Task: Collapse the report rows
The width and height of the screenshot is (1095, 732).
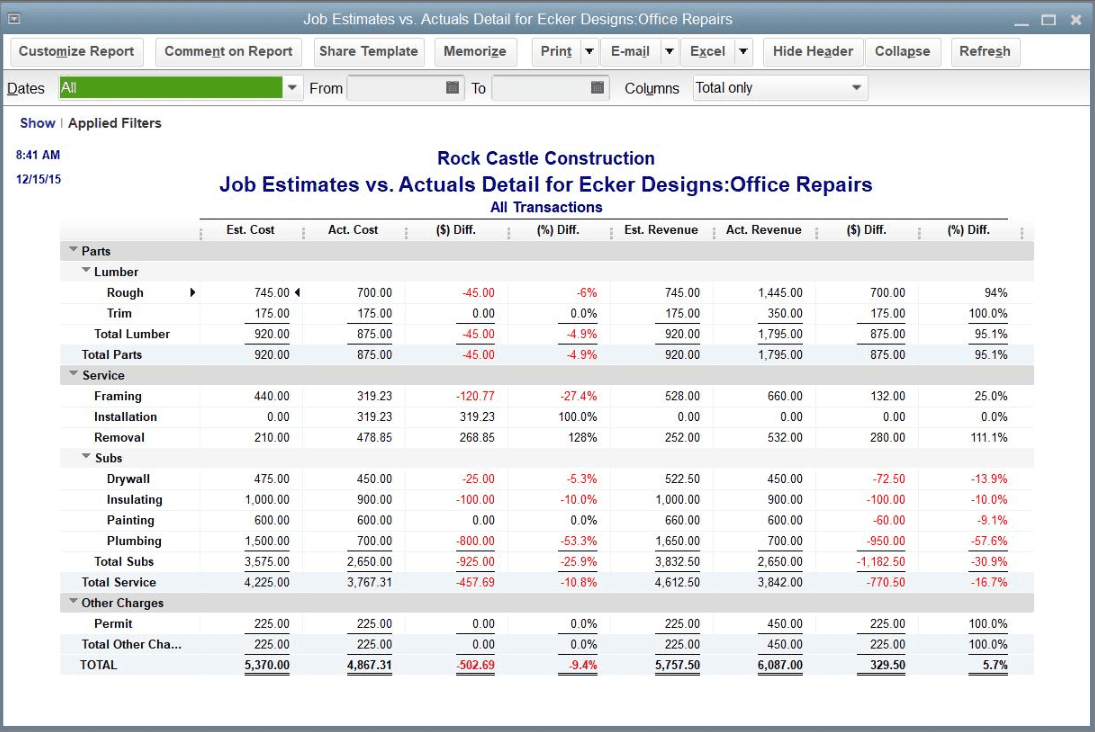Action: point(902,52)
